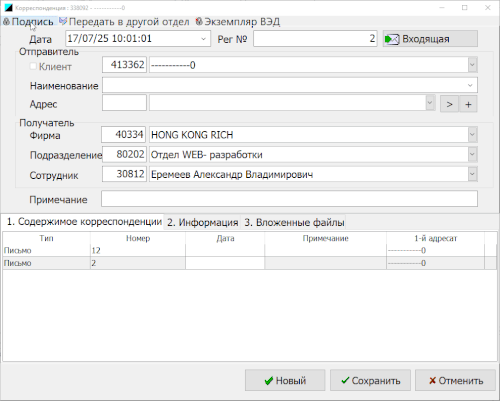Click the Дата column header in table
This screenshot has height=401, width=500.
coord(225,238)
